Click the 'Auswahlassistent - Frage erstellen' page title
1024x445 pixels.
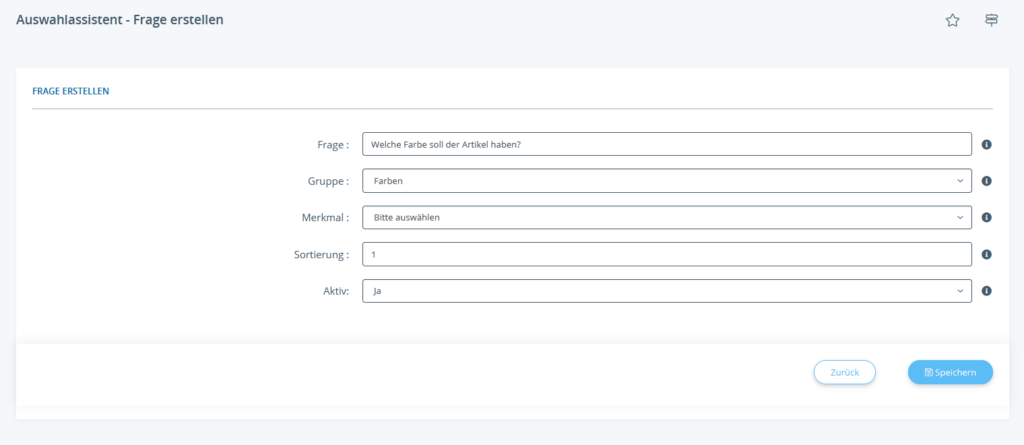120,19
